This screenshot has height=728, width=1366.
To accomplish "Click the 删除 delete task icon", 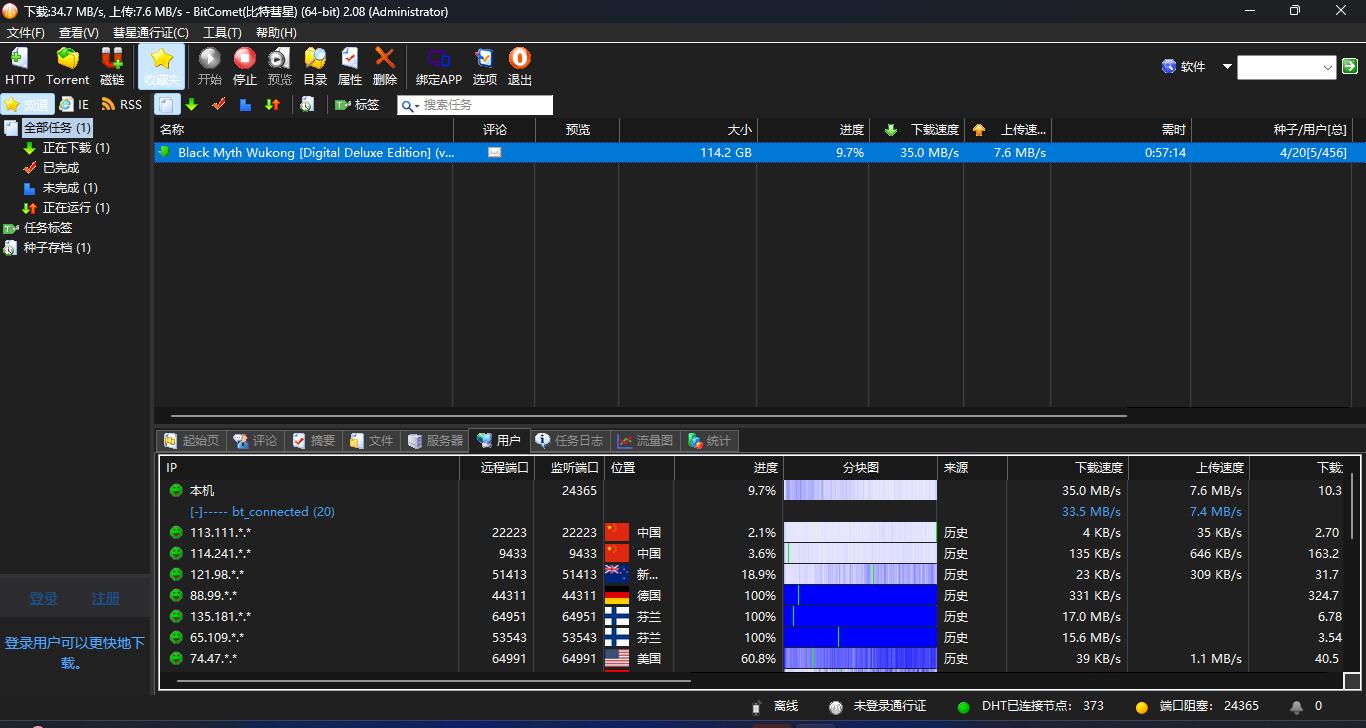I will 385,66.
